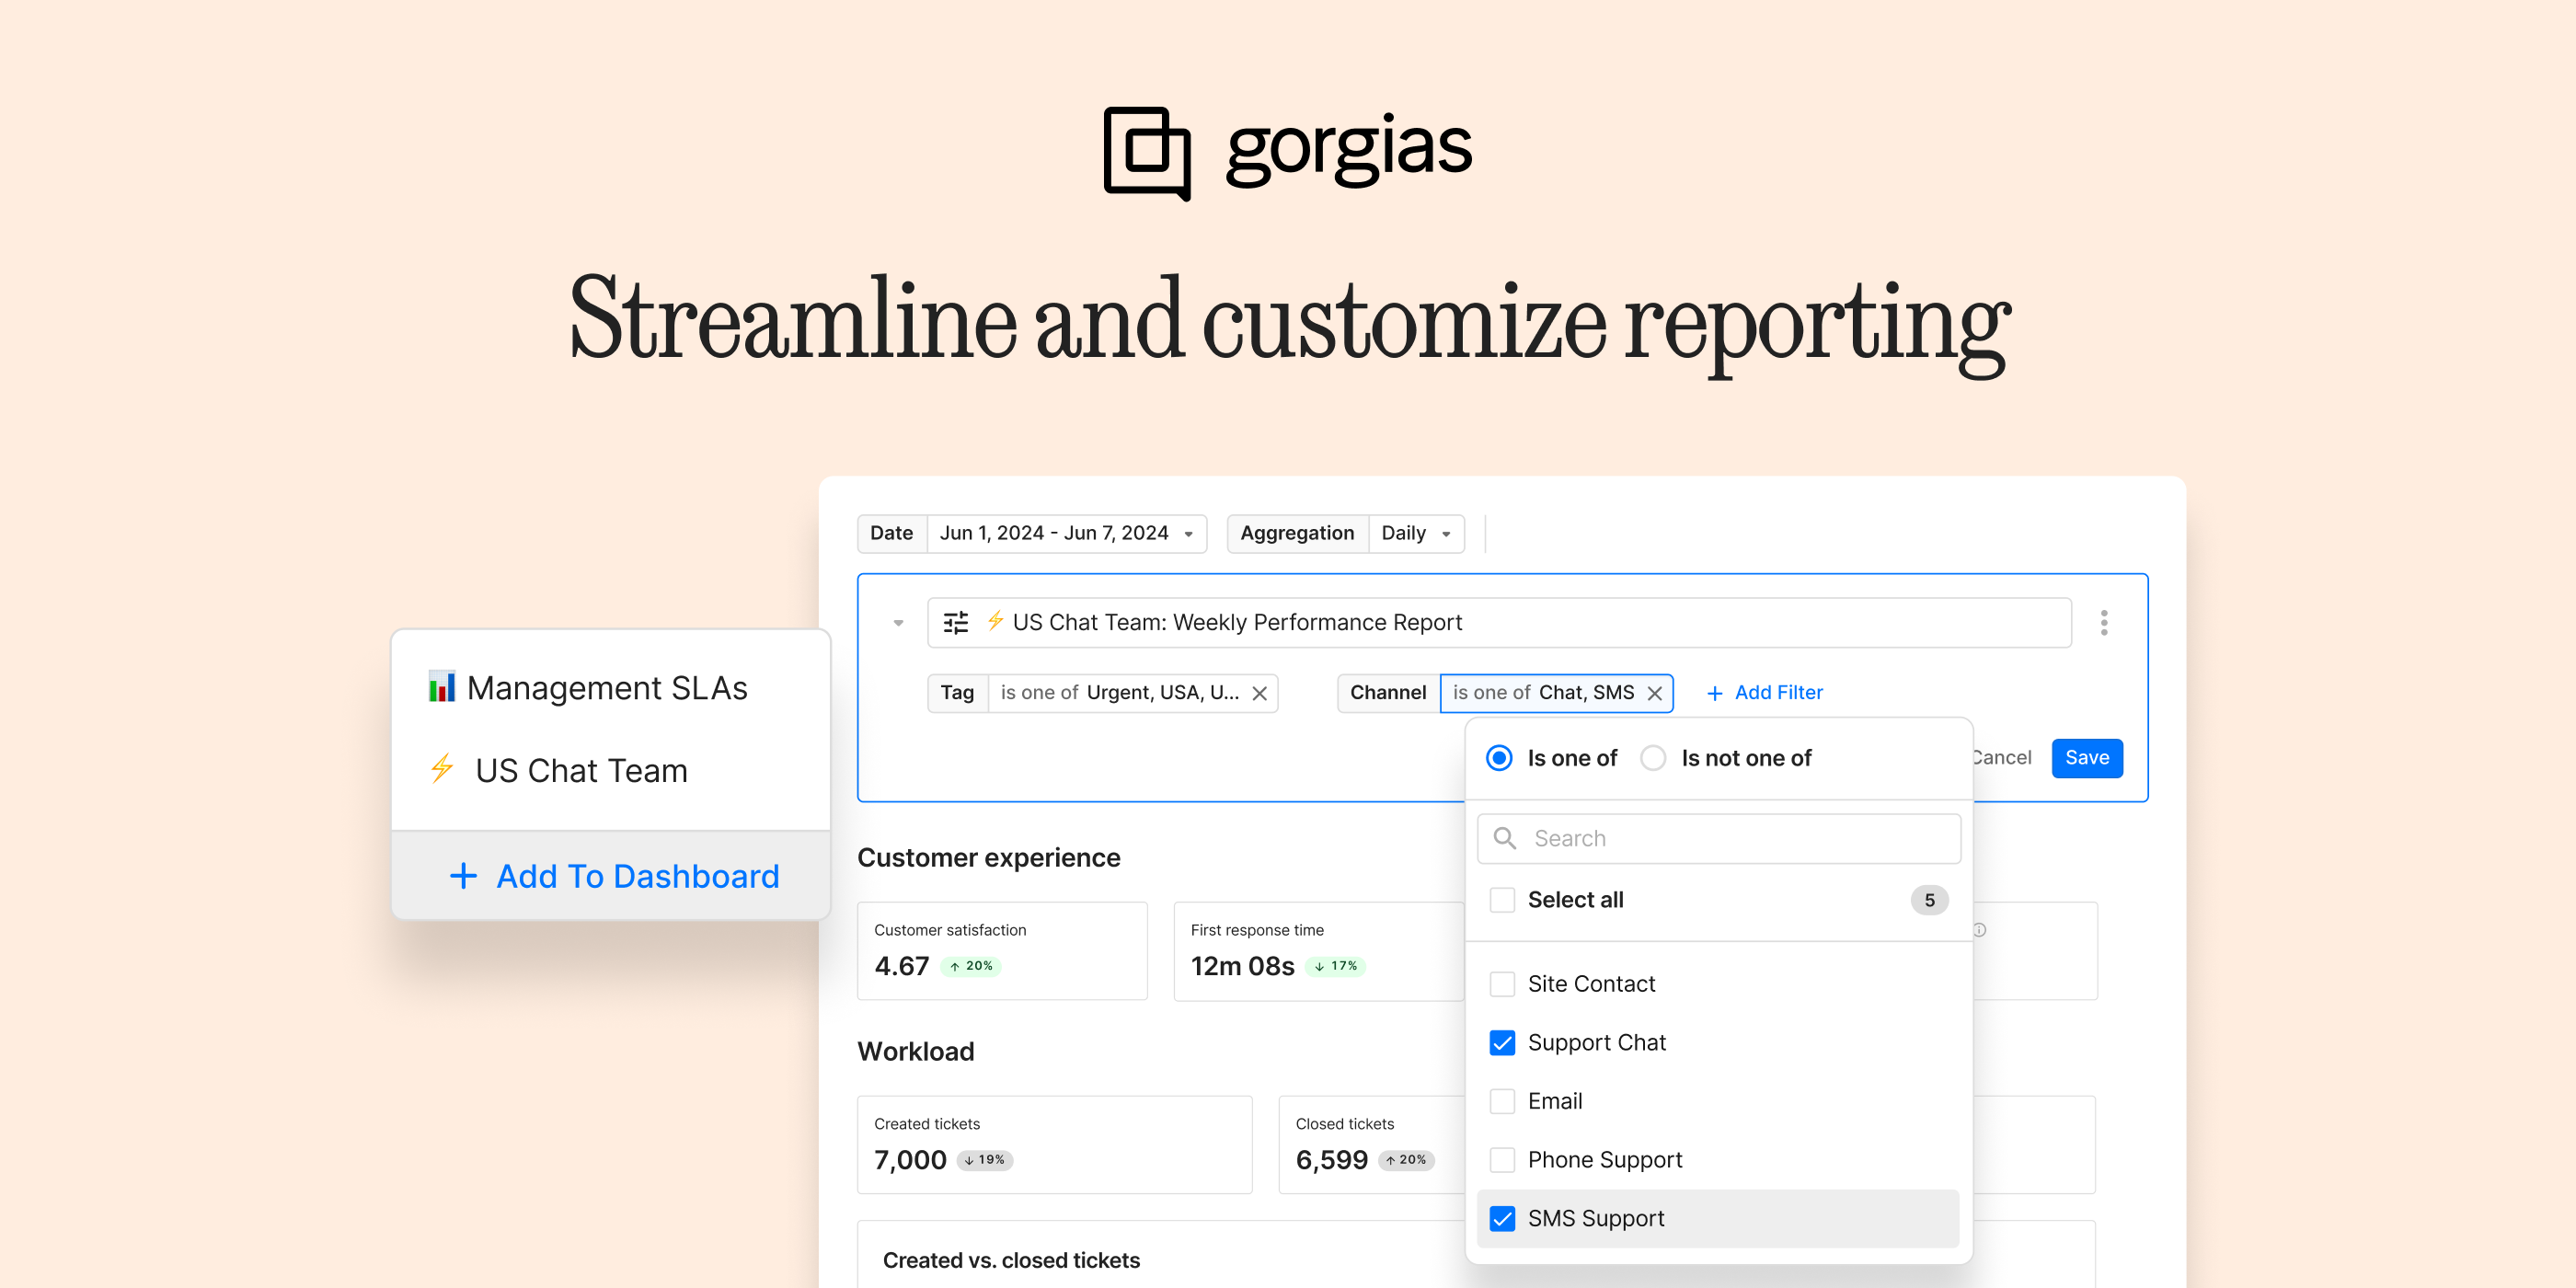
Task: Click the Search input field in dropdown
Action: click(x=1715, y=839)
